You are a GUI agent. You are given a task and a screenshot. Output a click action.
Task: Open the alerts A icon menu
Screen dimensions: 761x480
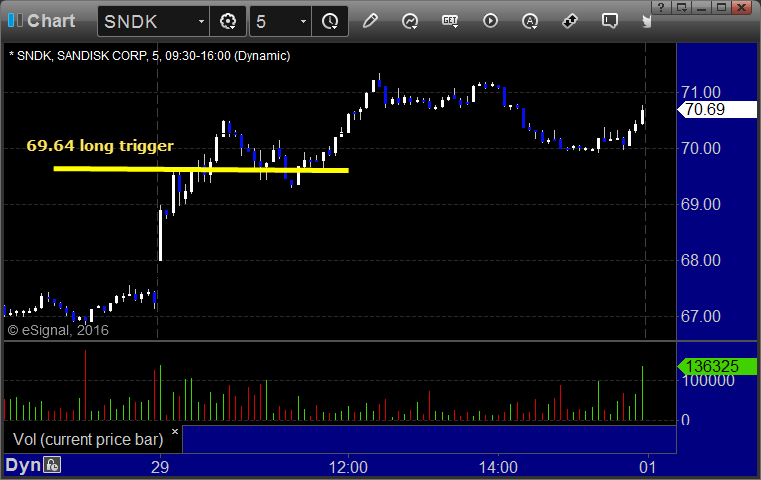tap(530, 21)
